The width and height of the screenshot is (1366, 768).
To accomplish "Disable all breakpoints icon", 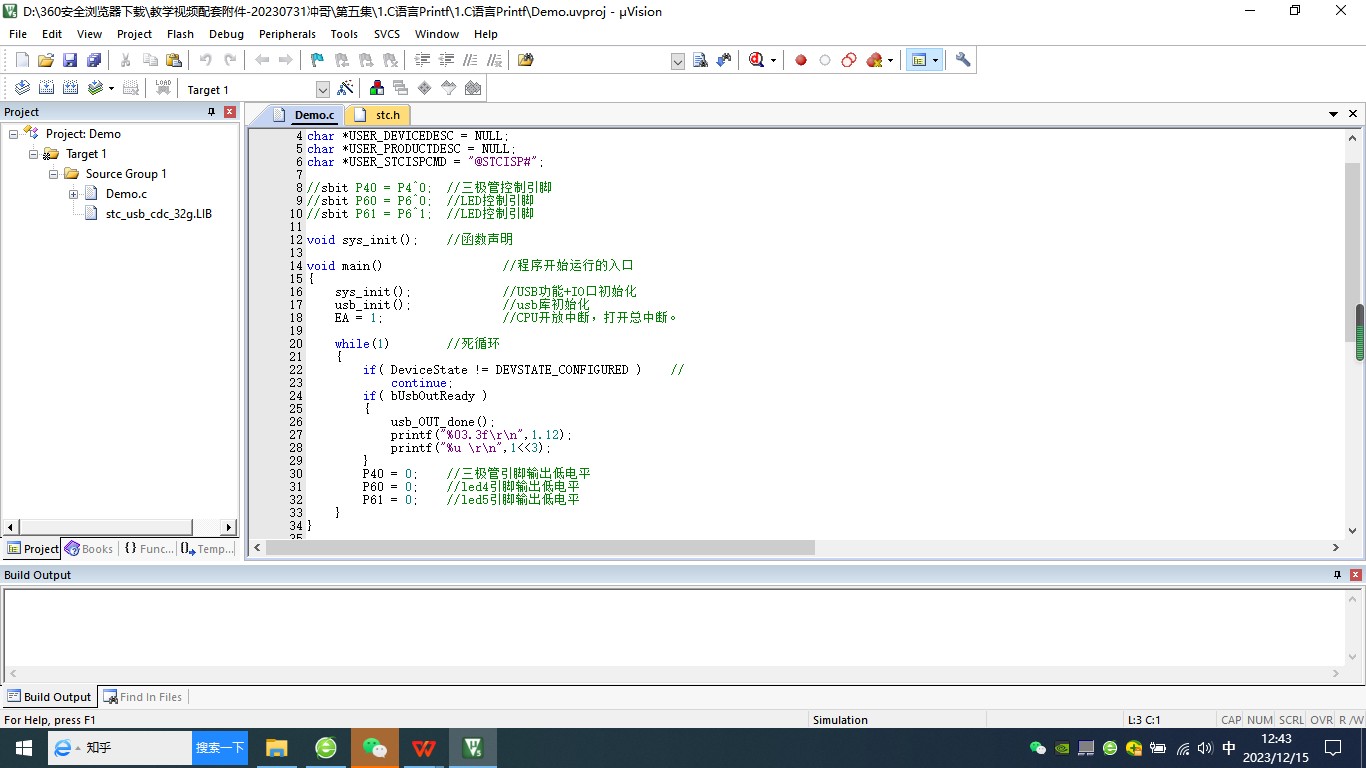I will 849,60.
